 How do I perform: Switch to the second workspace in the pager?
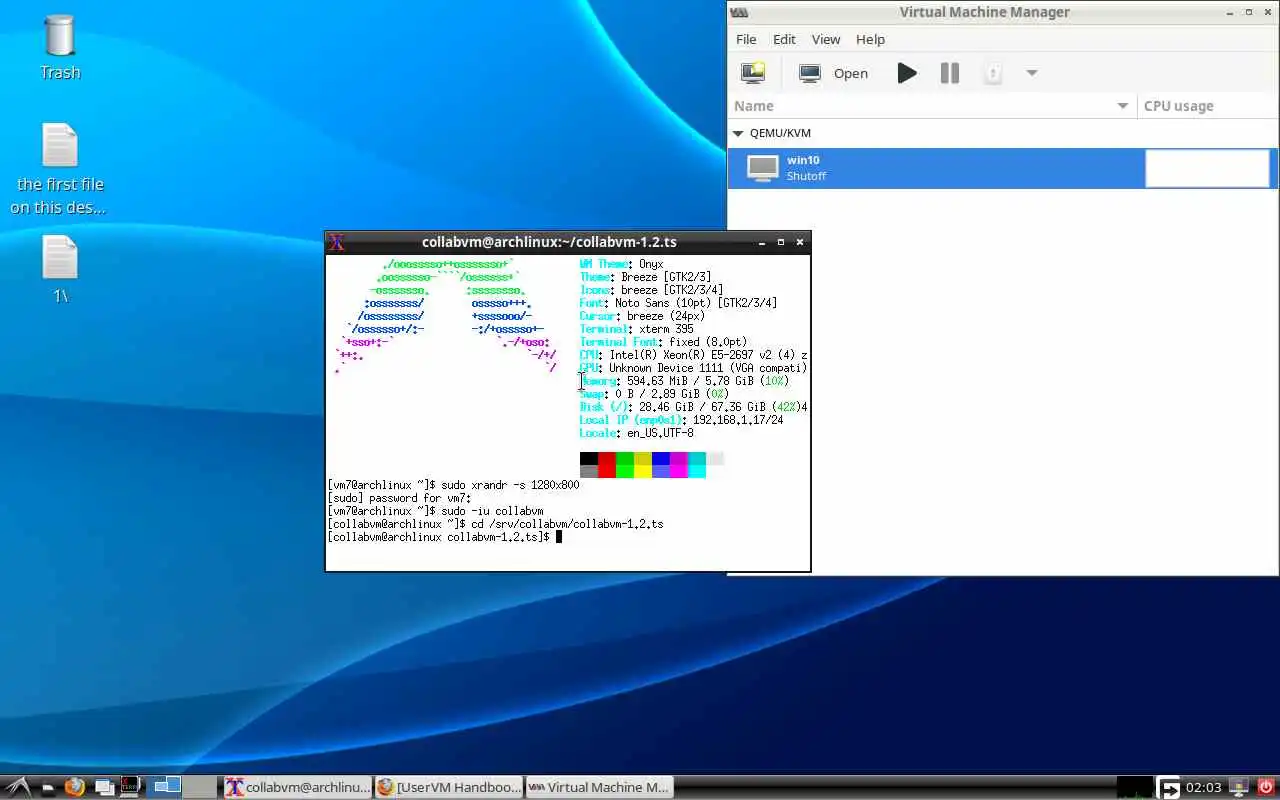coord(200,787)
